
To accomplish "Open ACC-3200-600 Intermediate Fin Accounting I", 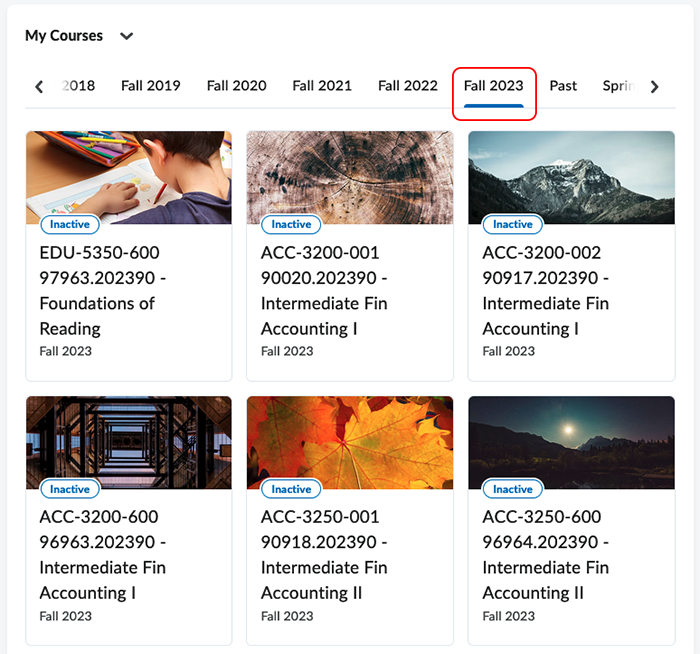I will pyautogui.click(x=102, y=555).
